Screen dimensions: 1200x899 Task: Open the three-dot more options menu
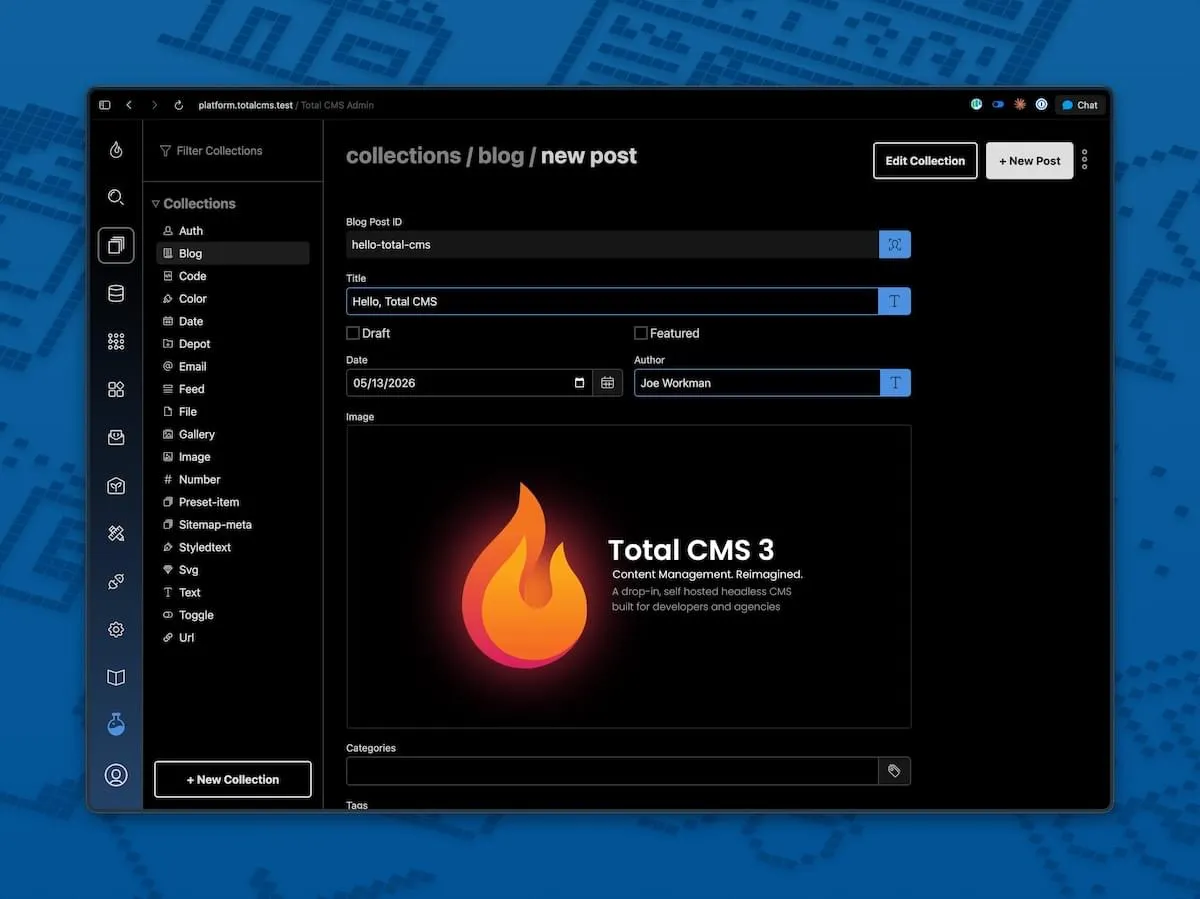click(1085, 160)
